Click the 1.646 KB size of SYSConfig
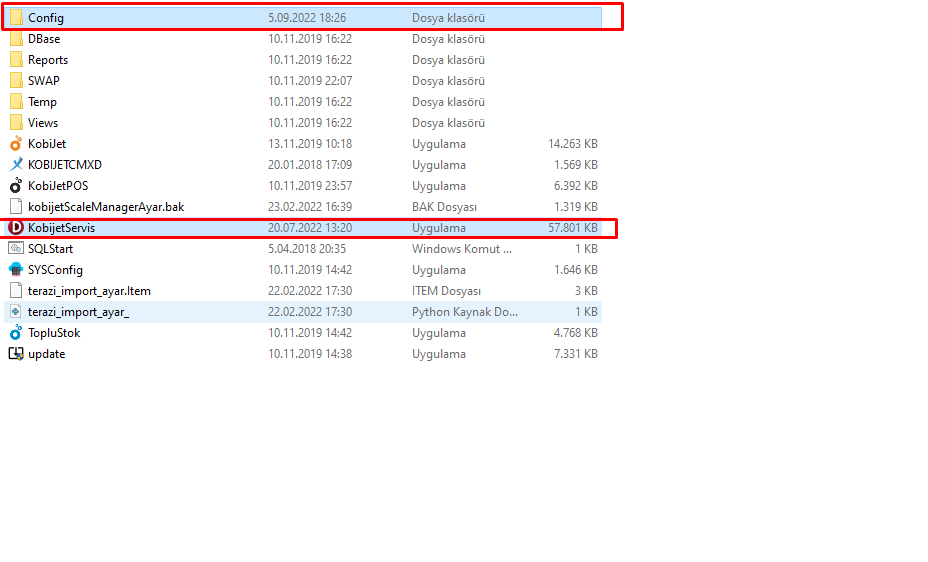Viewport: 928px width, 562px height. coord(576,270)
